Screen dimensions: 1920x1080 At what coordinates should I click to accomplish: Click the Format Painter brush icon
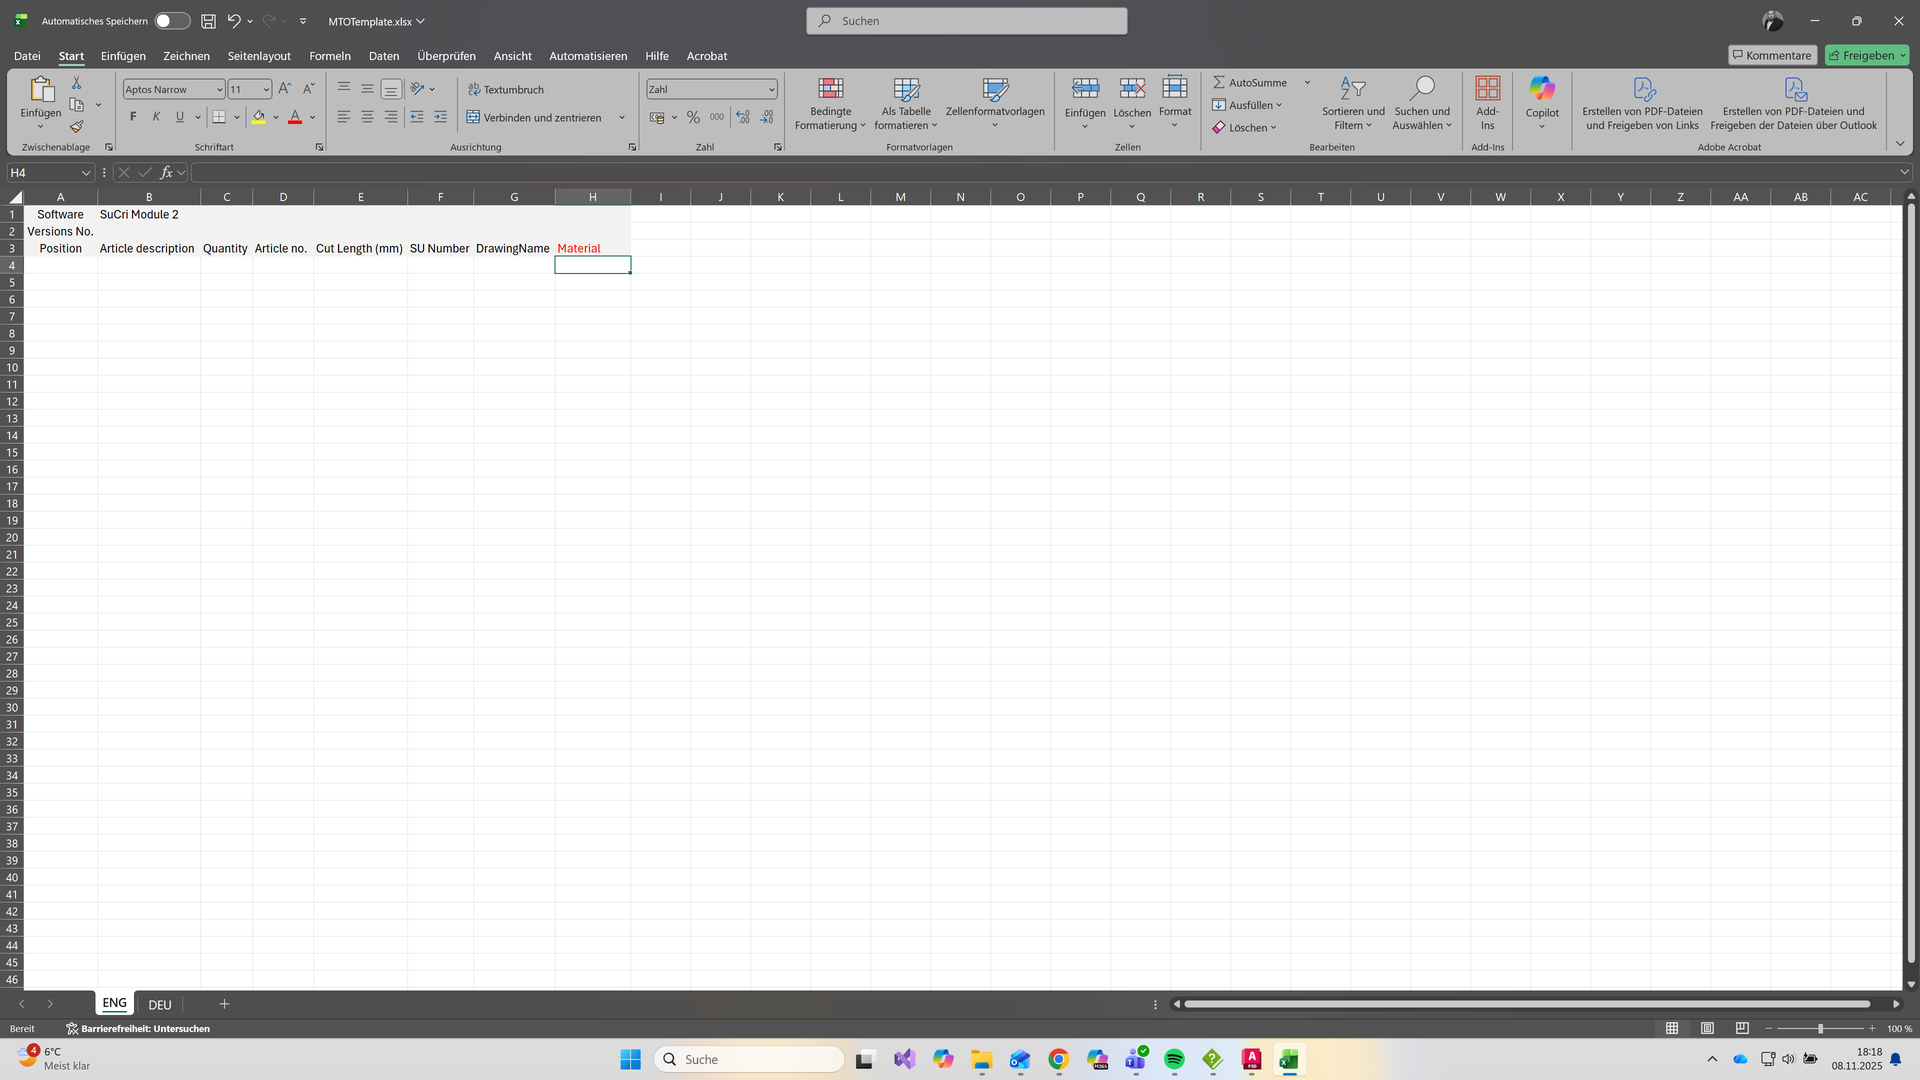(76, 127)
